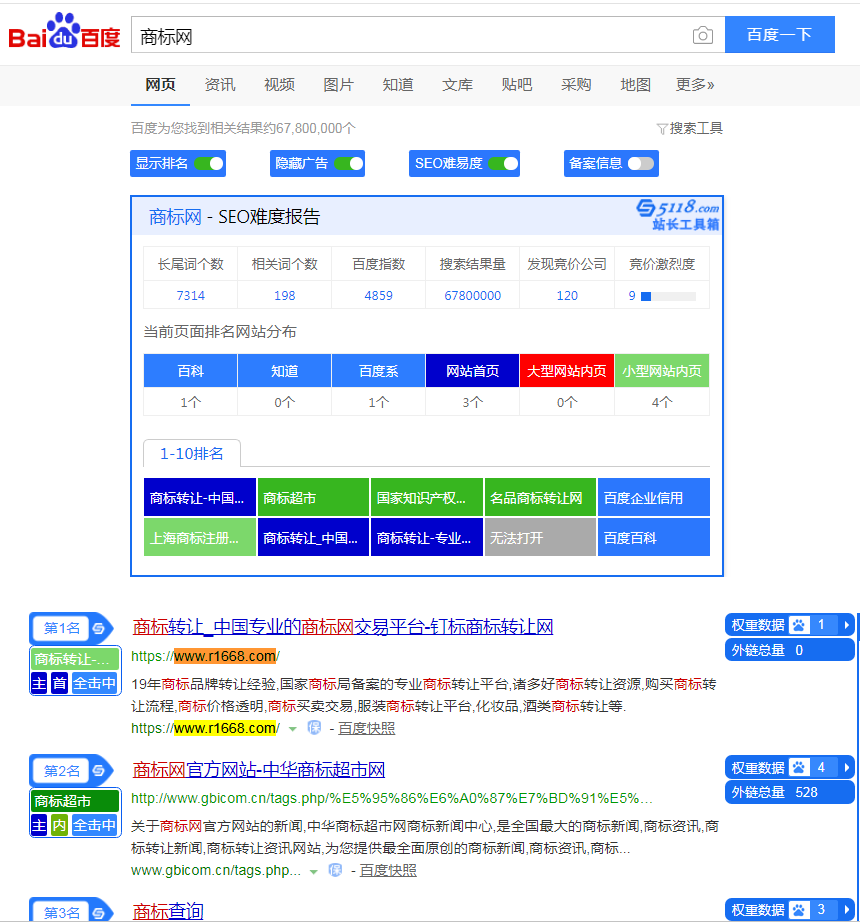Click the 保 shield icon on r1668.com result
860x923 pixels.
coord(314,728)
